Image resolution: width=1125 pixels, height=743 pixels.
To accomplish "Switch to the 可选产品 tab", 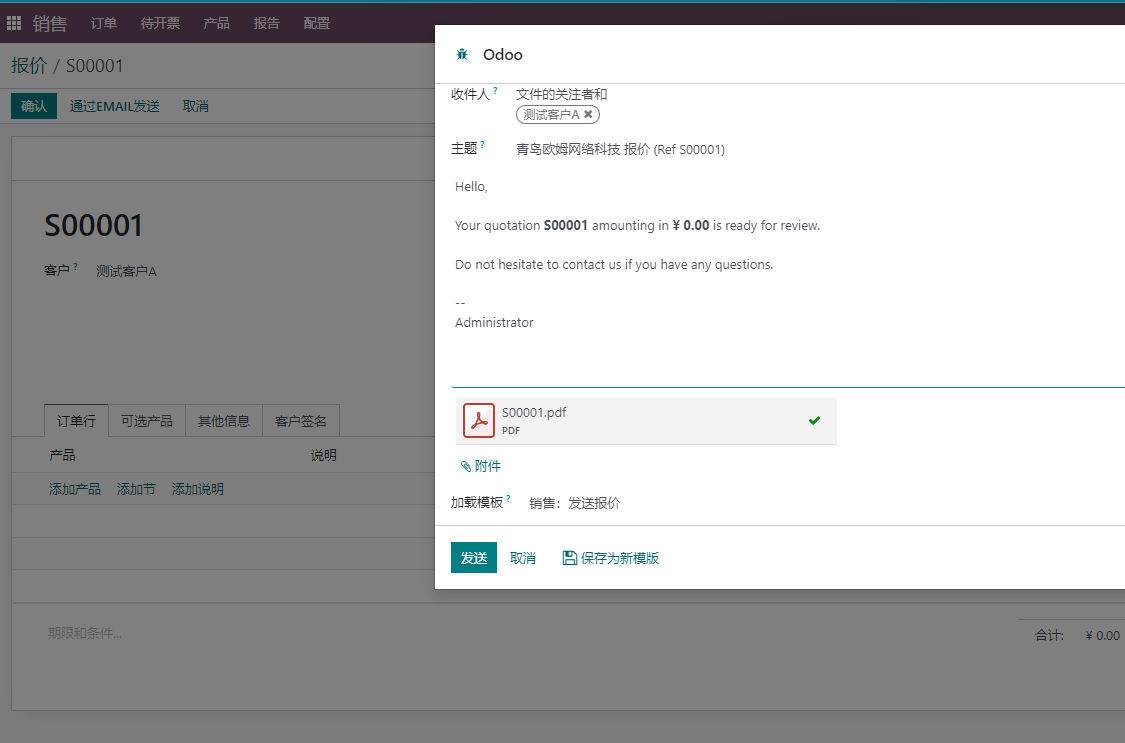I will 146,421.
